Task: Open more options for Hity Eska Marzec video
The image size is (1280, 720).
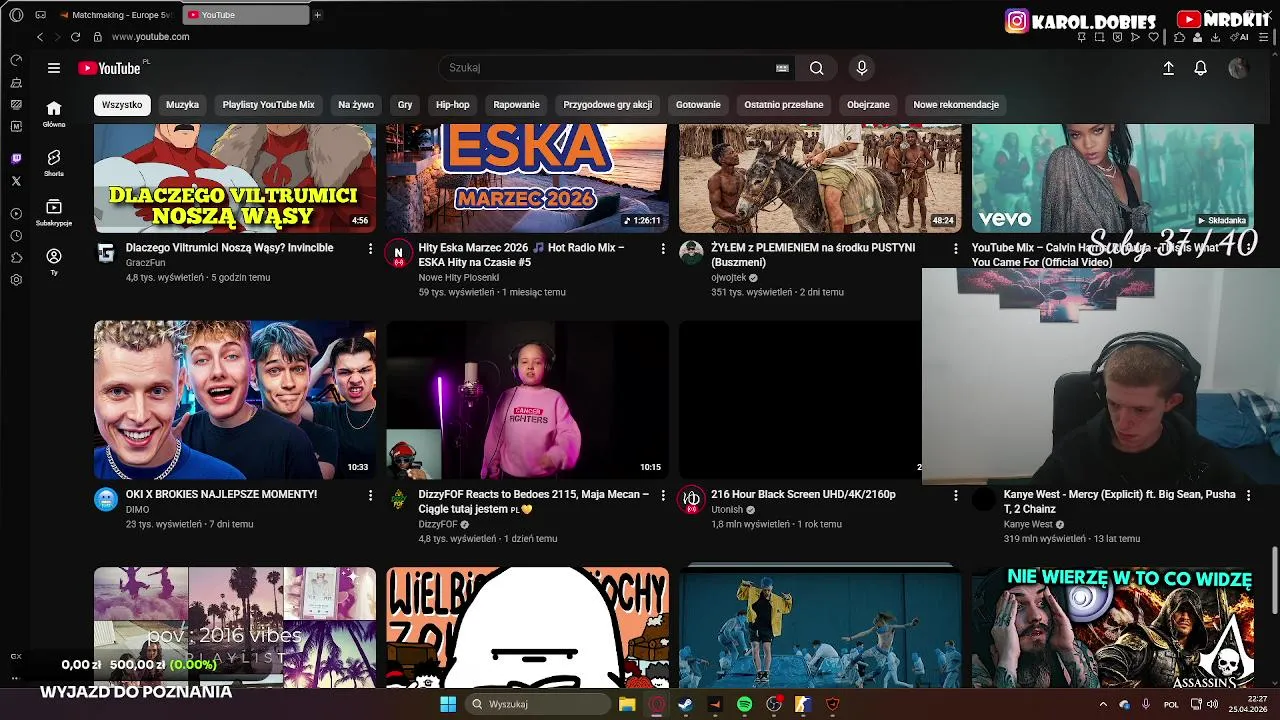Action: (x=662, y=248)
